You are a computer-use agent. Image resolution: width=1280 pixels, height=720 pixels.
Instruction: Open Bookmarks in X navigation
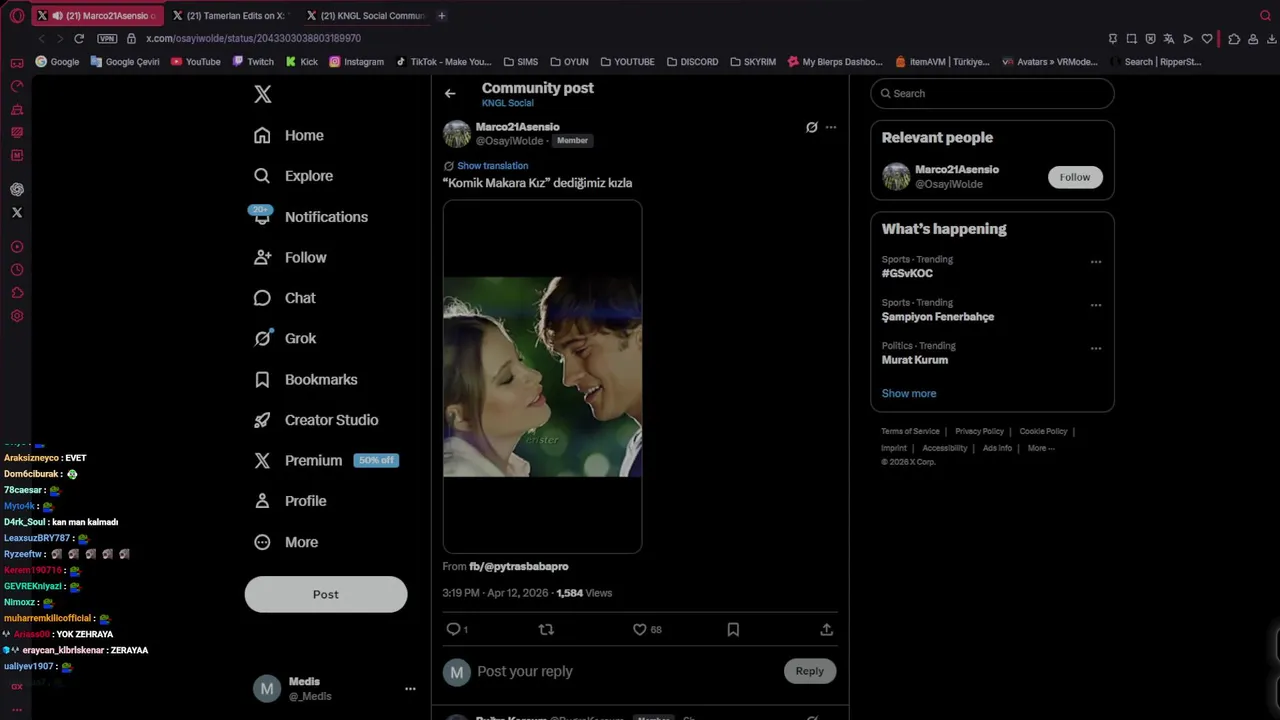click(x=306, y=380)
